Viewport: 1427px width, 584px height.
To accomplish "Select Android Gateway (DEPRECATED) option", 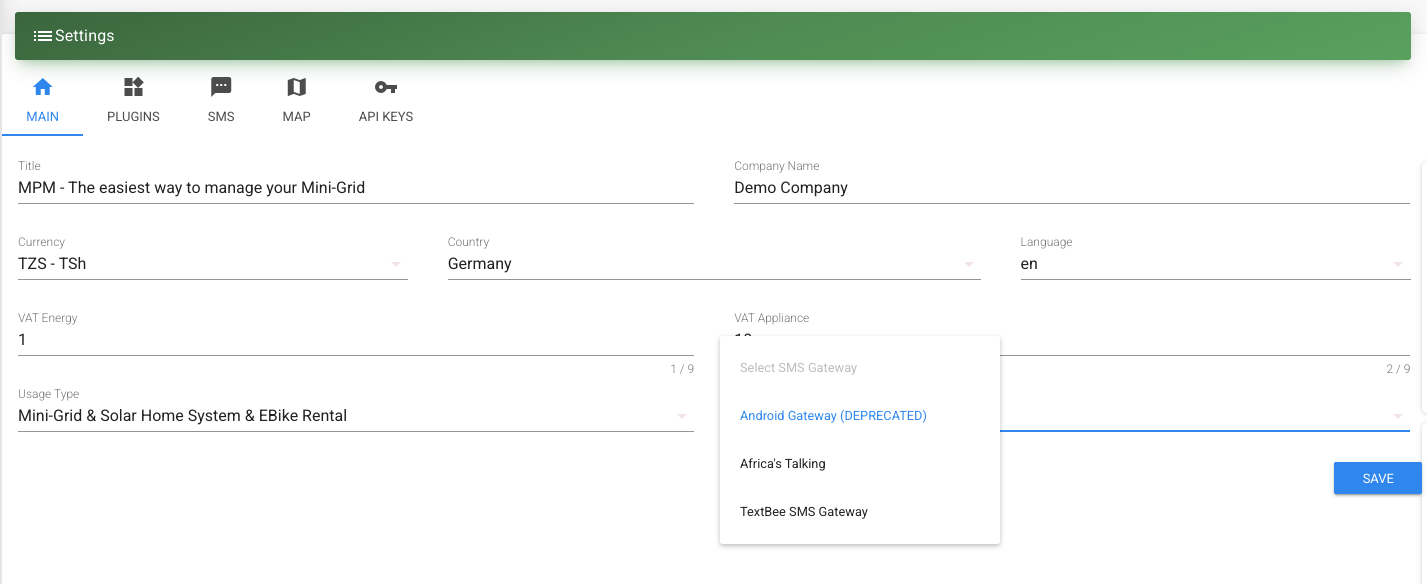I will coord(833,415).
